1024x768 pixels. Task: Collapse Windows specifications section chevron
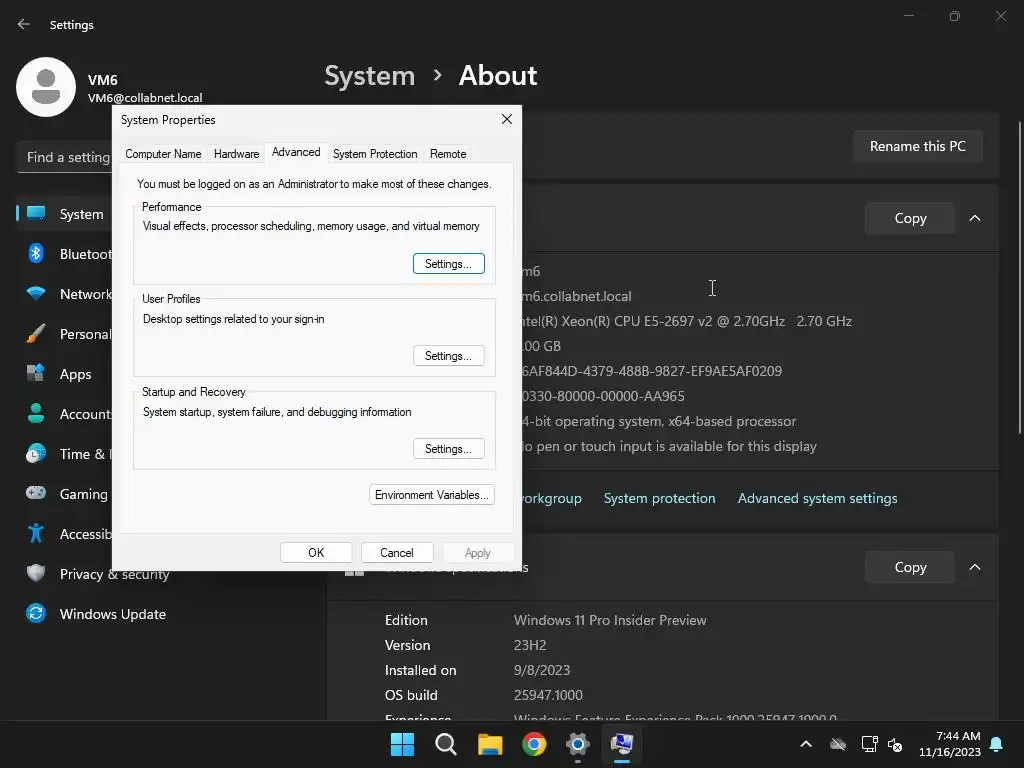pyautogui.click(x=975, y=567)
